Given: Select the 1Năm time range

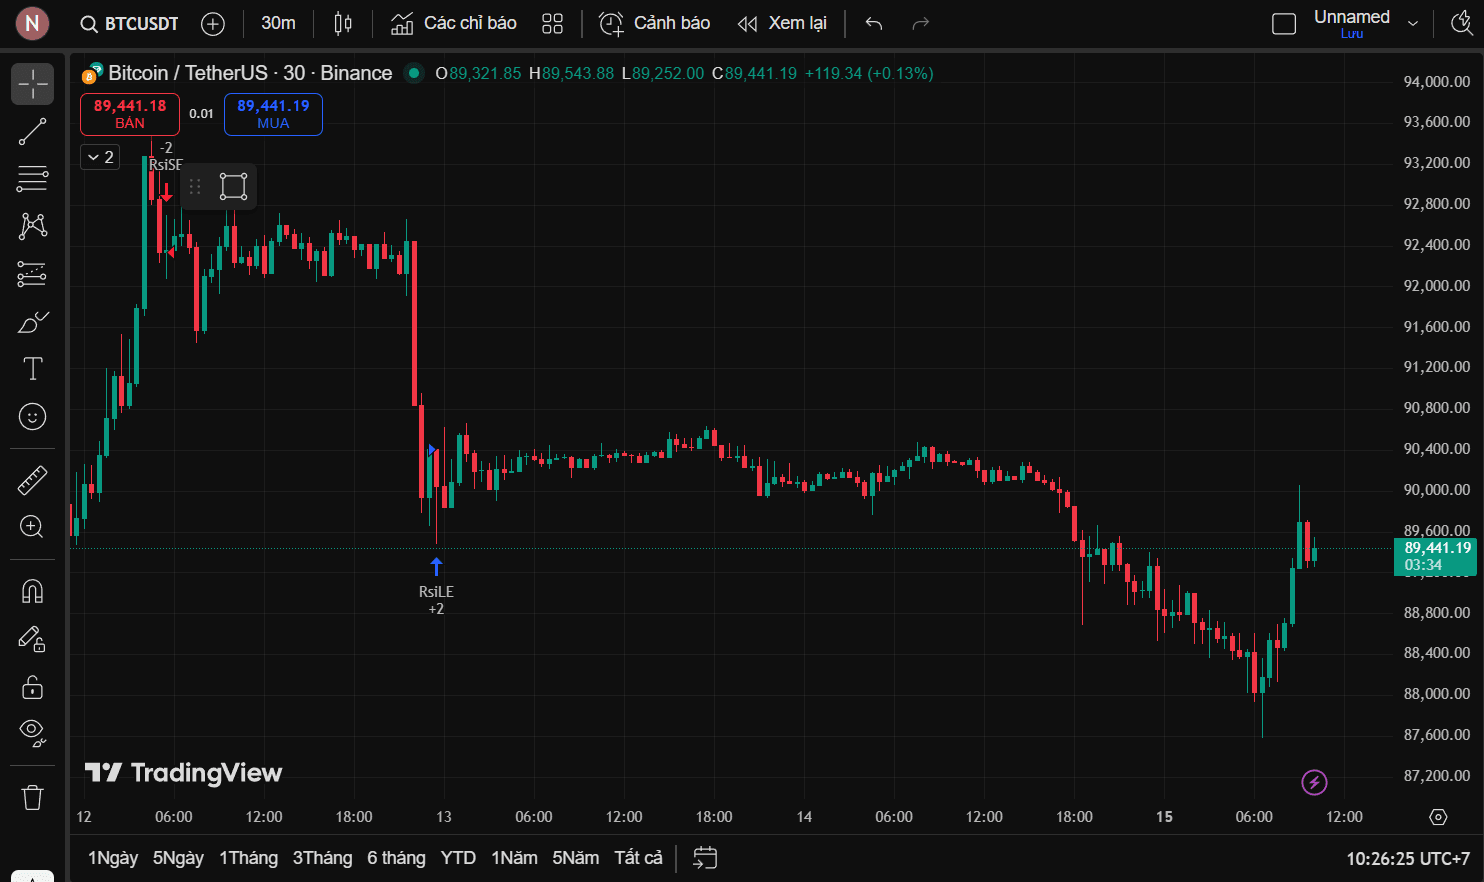Looking at the screenshot, I should tap(514, 858).
